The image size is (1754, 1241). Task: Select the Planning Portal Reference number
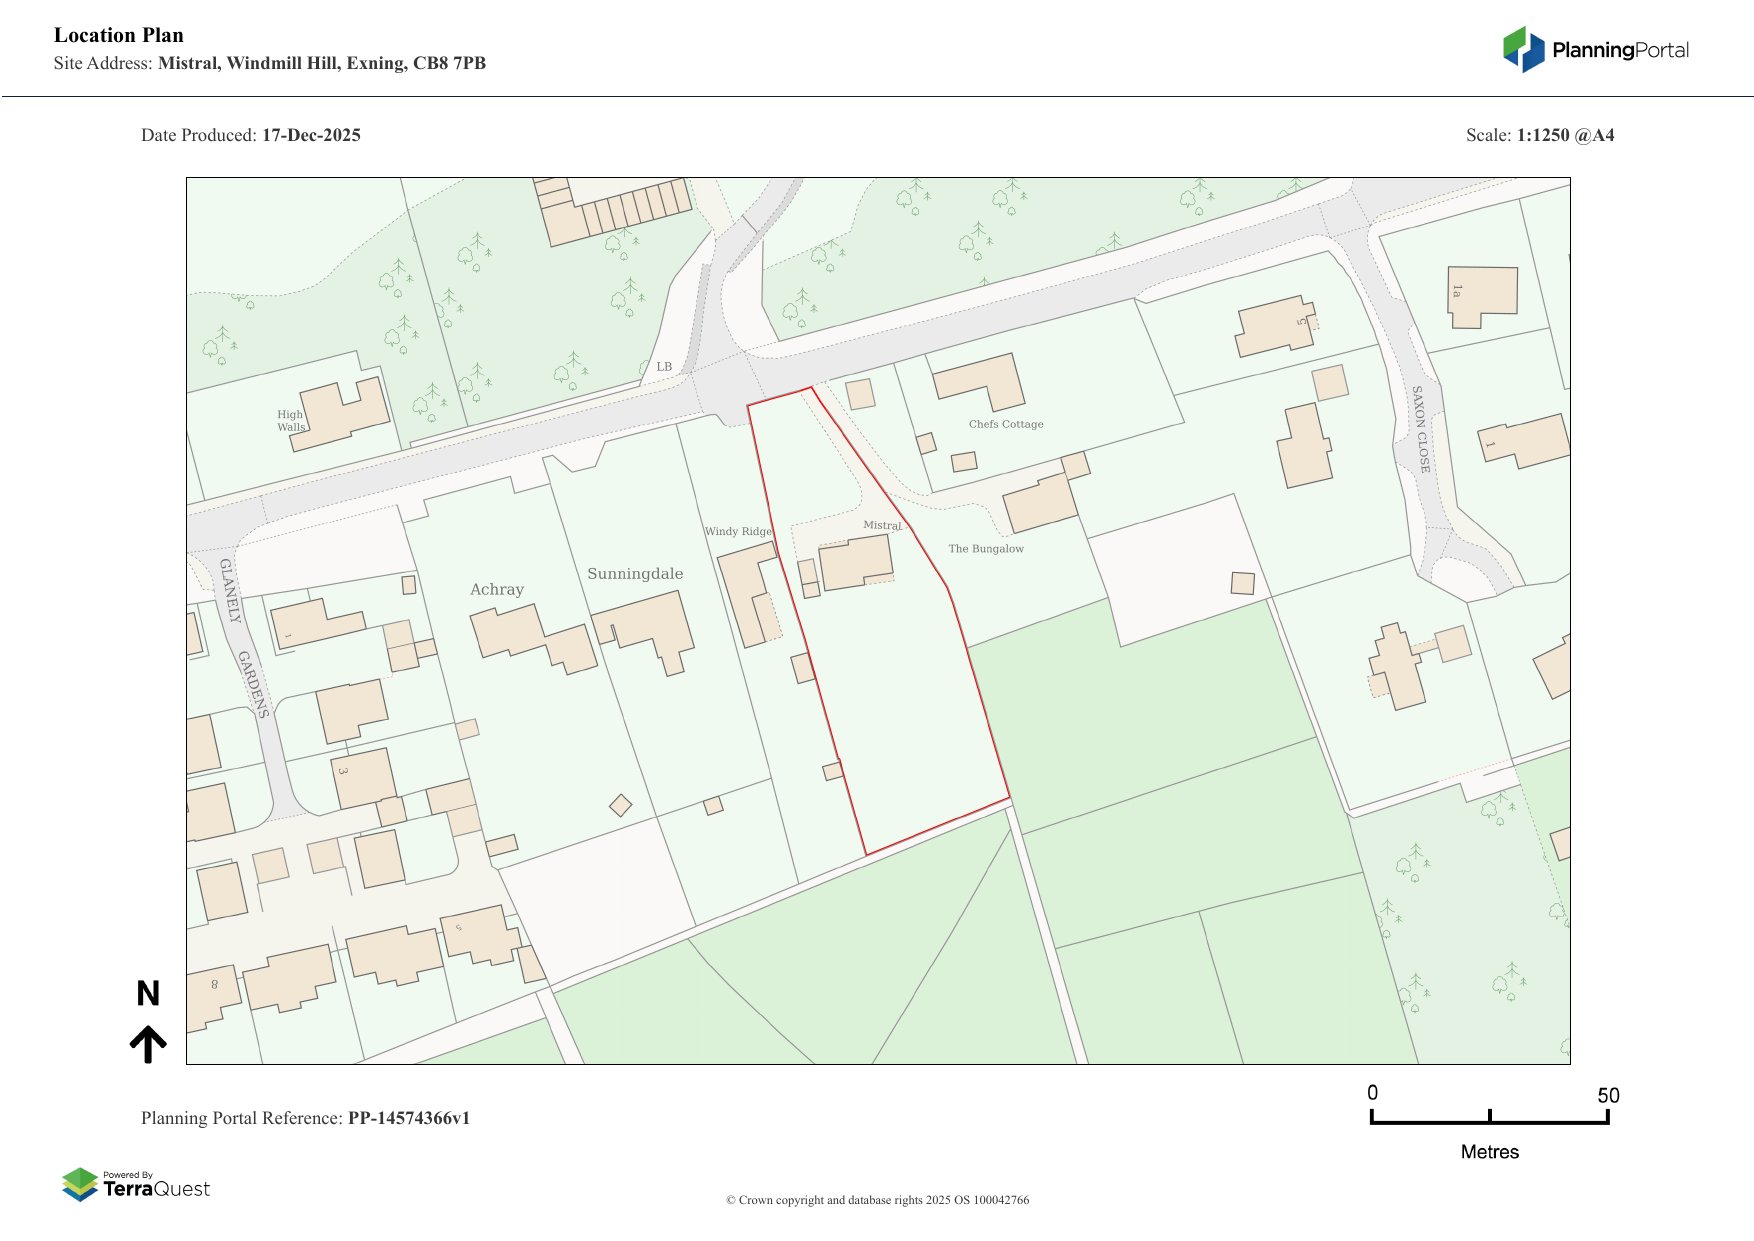[x=408, y=1118]
